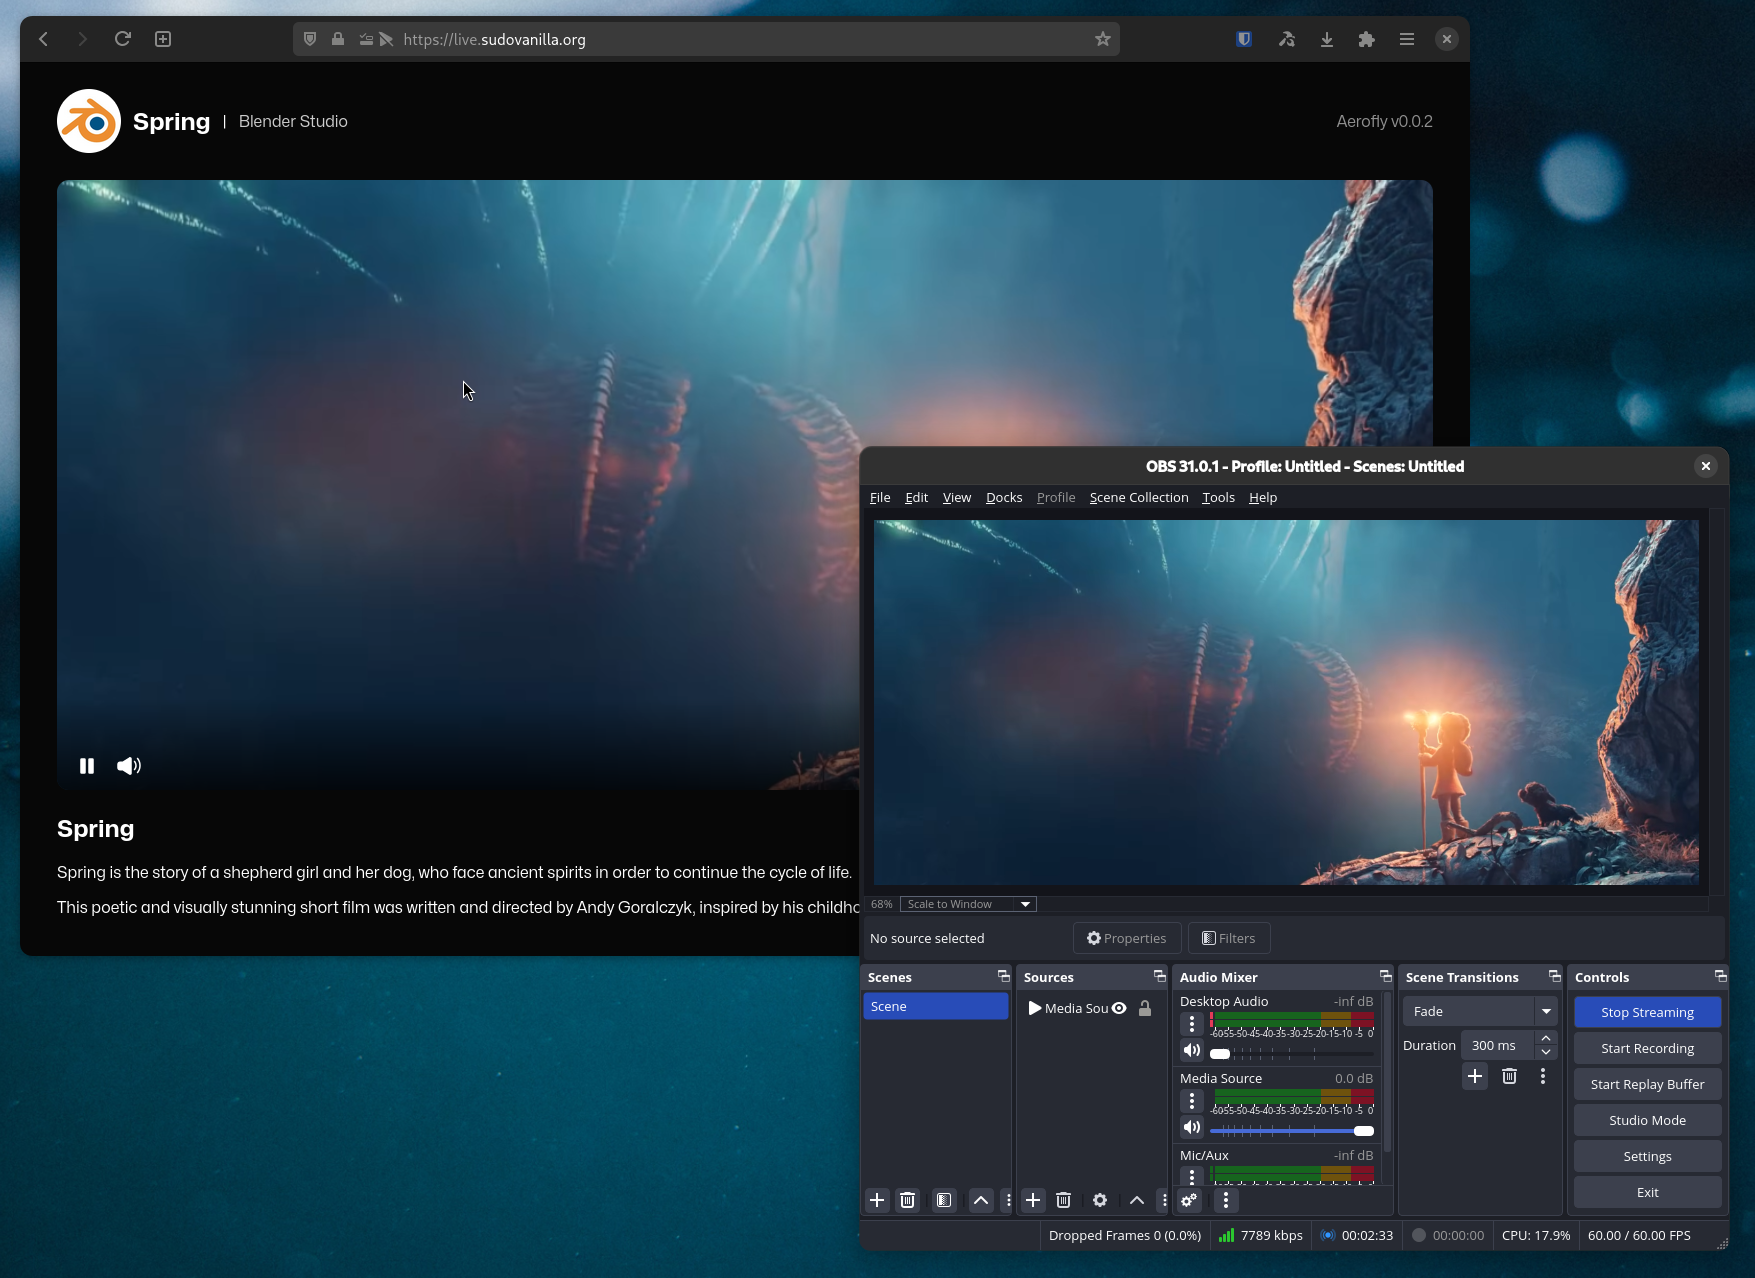Screen dimensions: 1755x1278
Task: Hide the Media Source with eye icon
Action: [x=1119, y=1008]
